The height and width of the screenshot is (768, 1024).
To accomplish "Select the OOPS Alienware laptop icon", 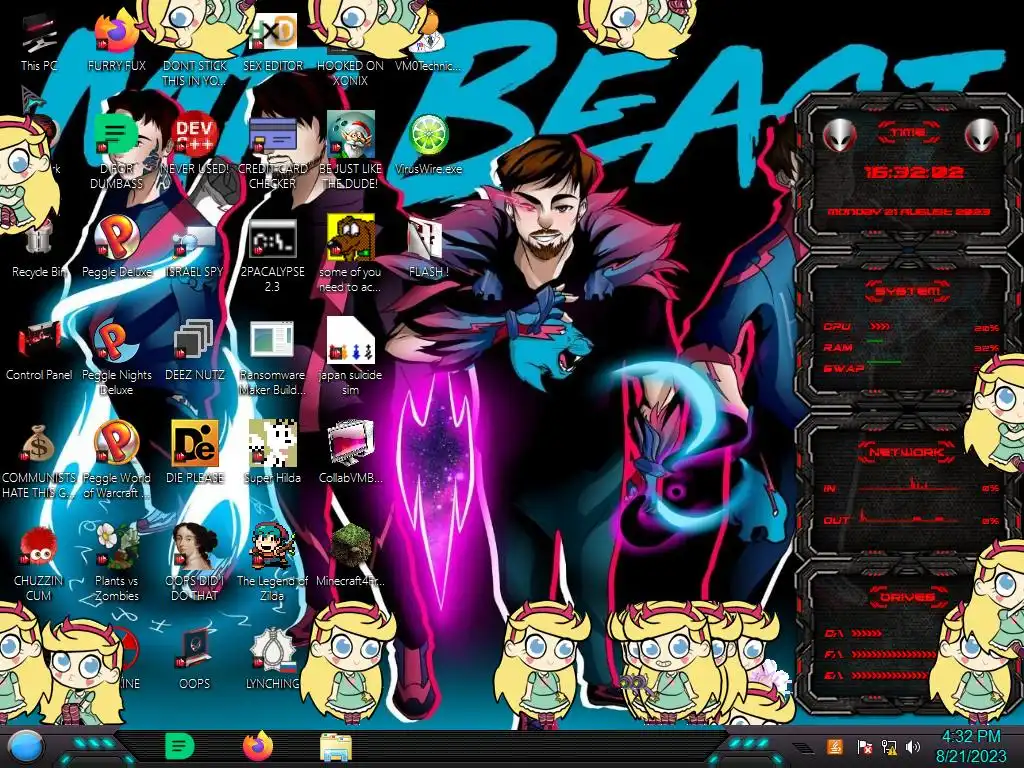I will 195,660.
